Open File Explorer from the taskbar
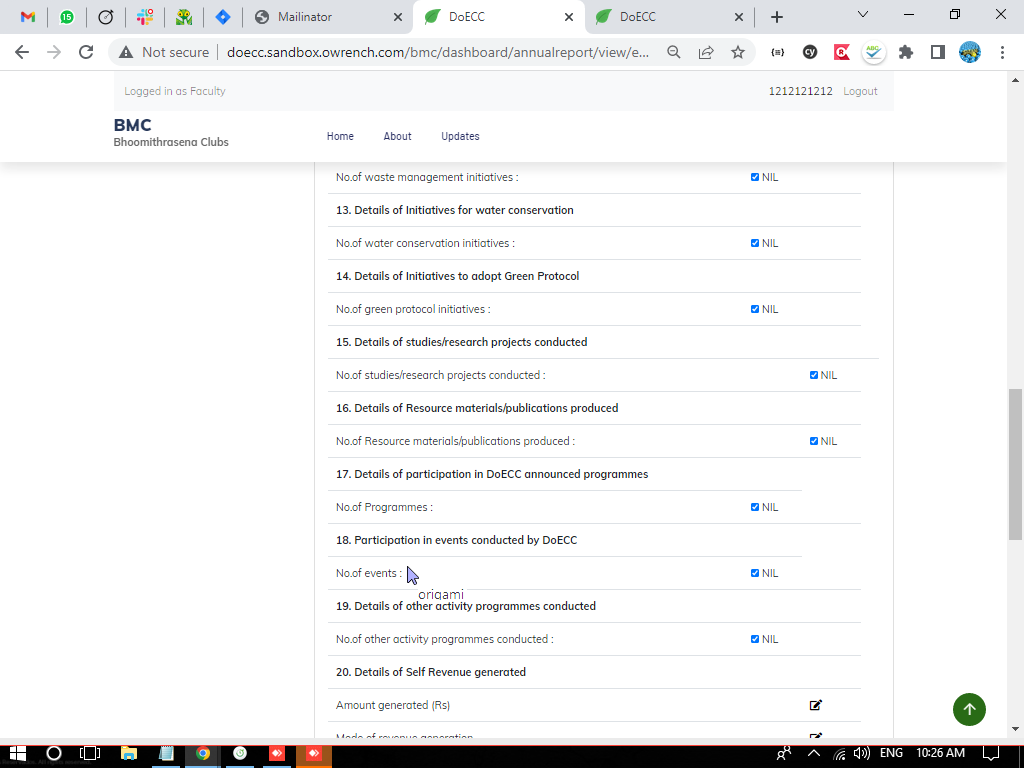Image resolution: width=1024 pixels, height=768 pixels. (x=128, y=753)
